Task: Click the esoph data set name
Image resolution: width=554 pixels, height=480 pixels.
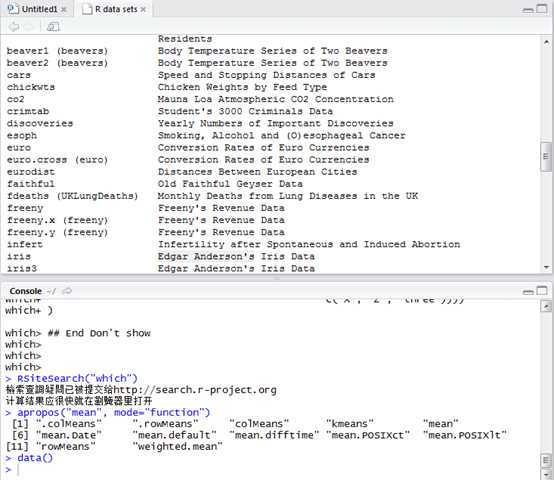Action: coord(22,136)
